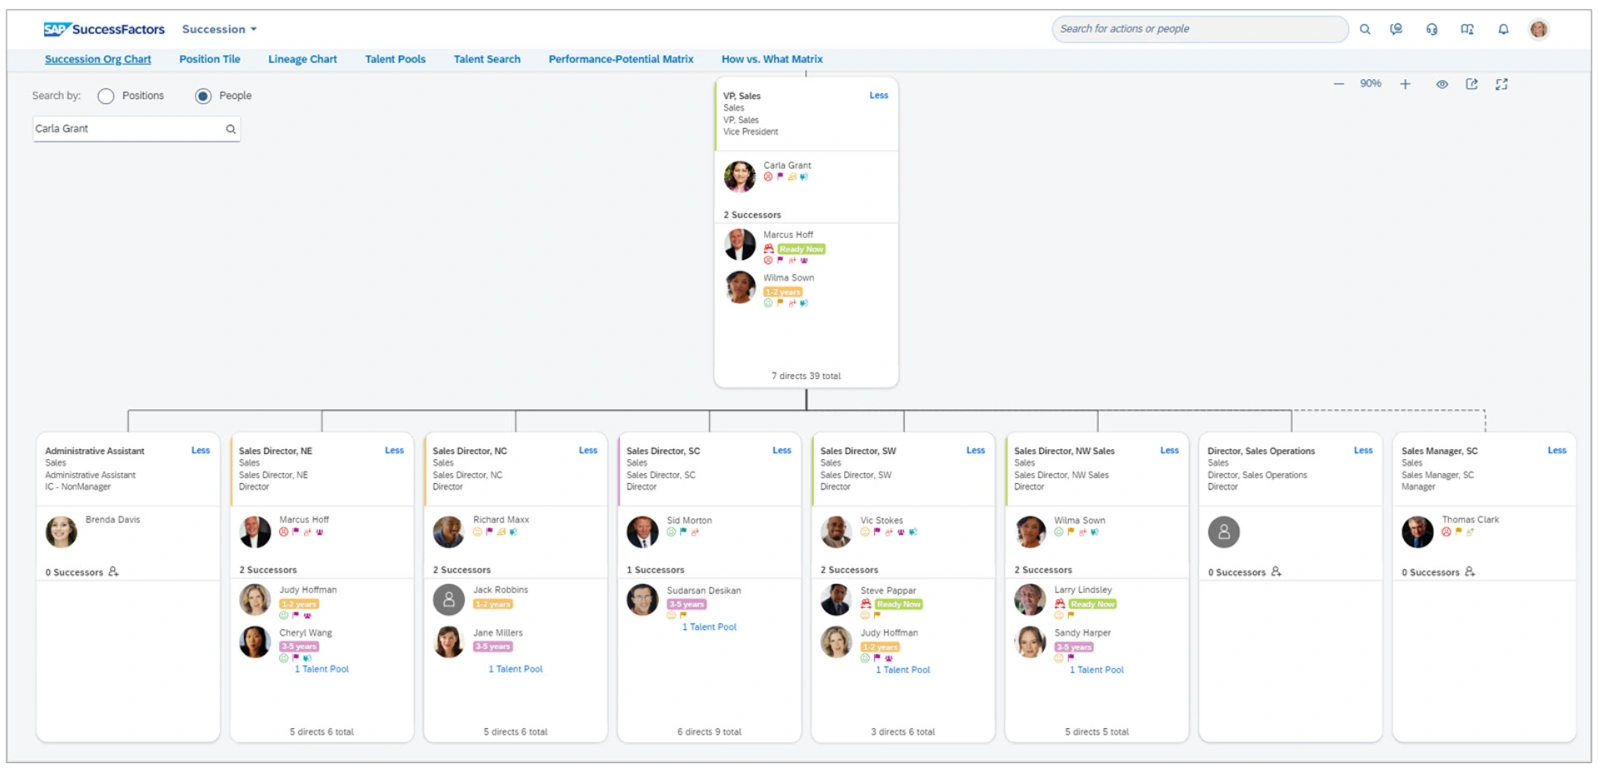The width and height of the screenshot is (1598, 771).
Task: Click the Ready Now icon beside Steve Pappar
Action: 867,604
